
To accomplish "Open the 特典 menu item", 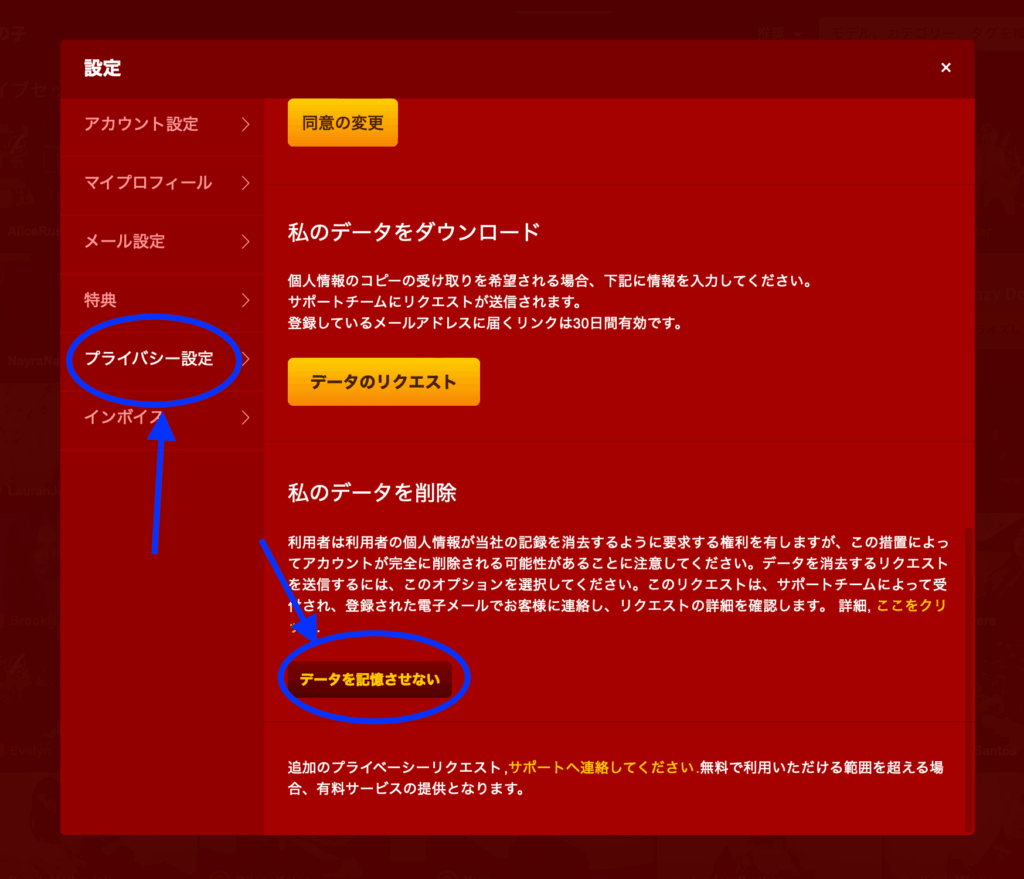I will [x=101, y=300].
